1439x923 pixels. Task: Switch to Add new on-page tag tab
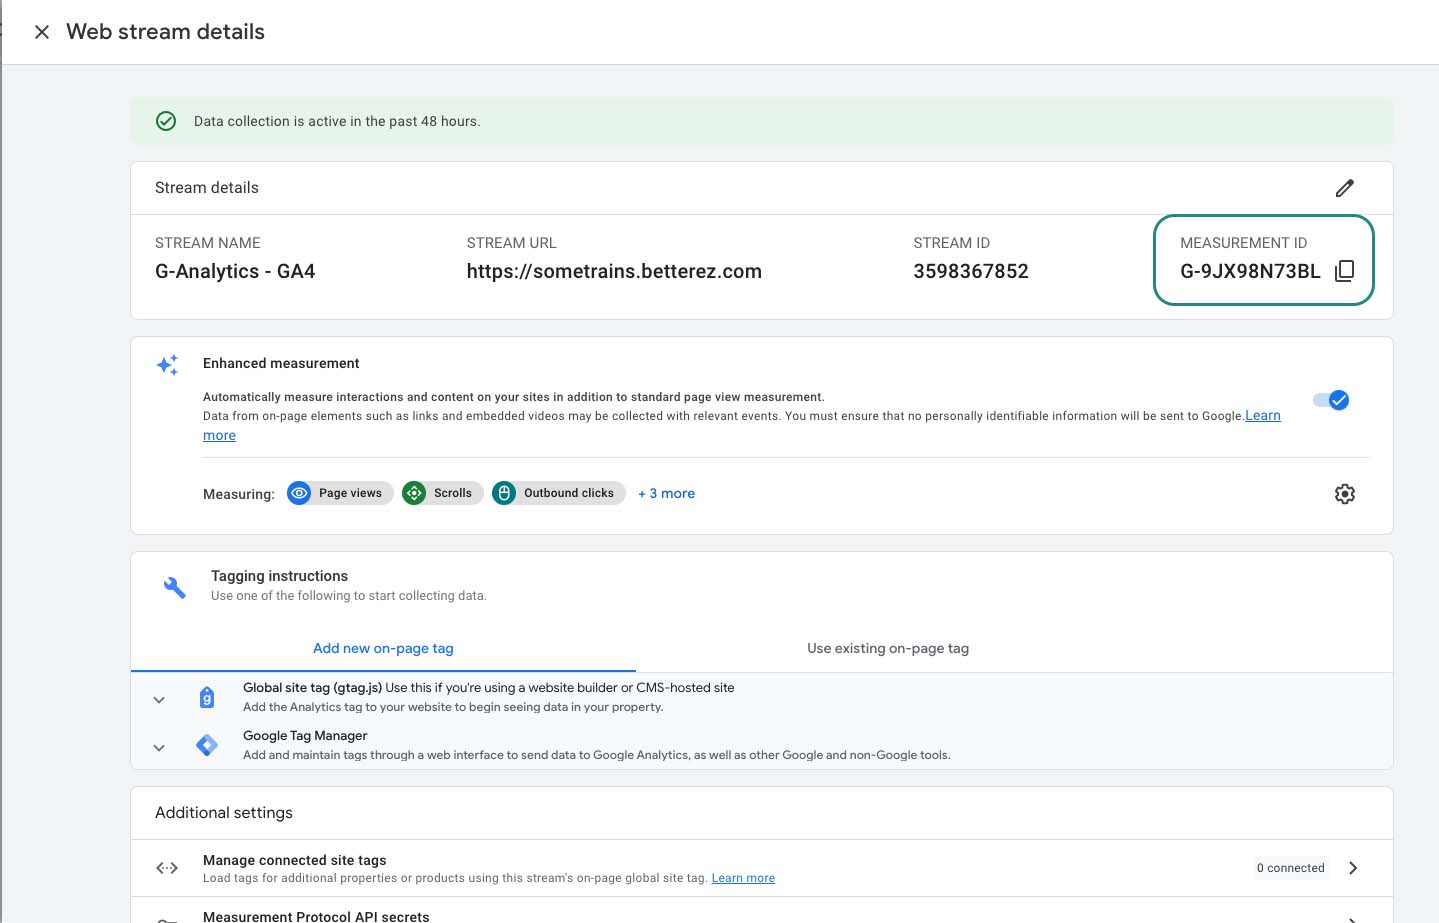point(383,648)
